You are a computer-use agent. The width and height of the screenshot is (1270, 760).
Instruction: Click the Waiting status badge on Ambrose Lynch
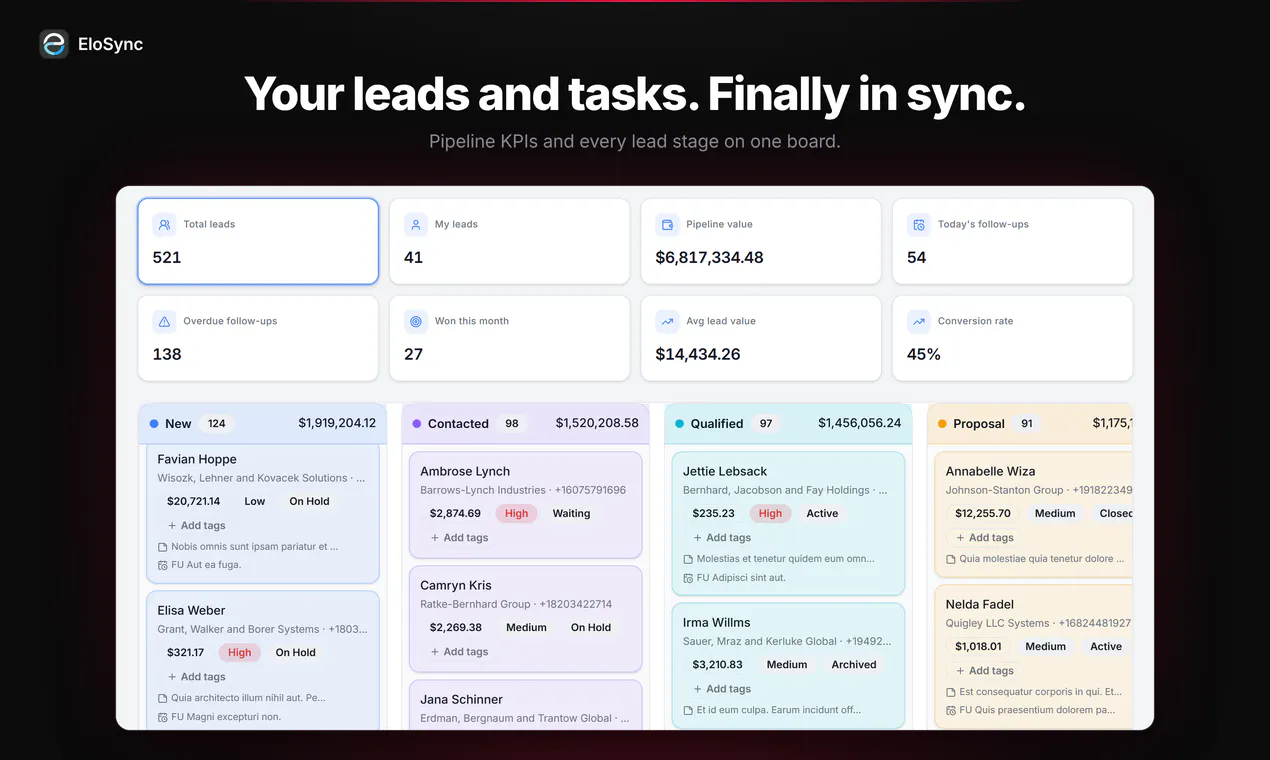[x=572, y=514]
